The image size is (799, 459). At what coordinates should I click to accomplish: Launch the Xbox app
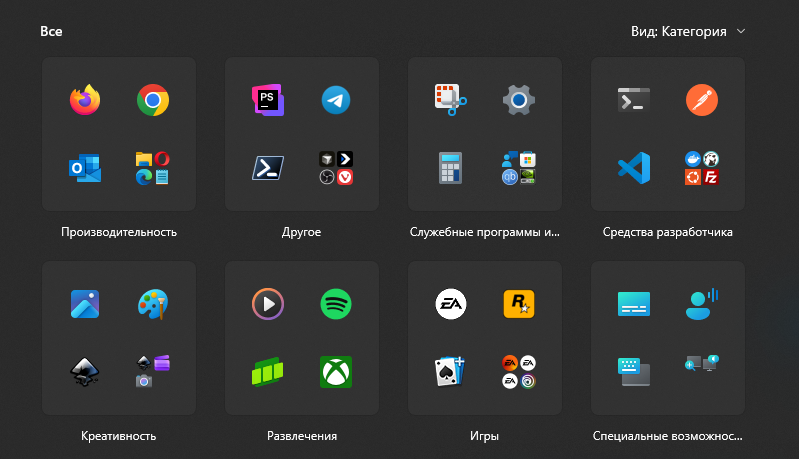[336, 372]
